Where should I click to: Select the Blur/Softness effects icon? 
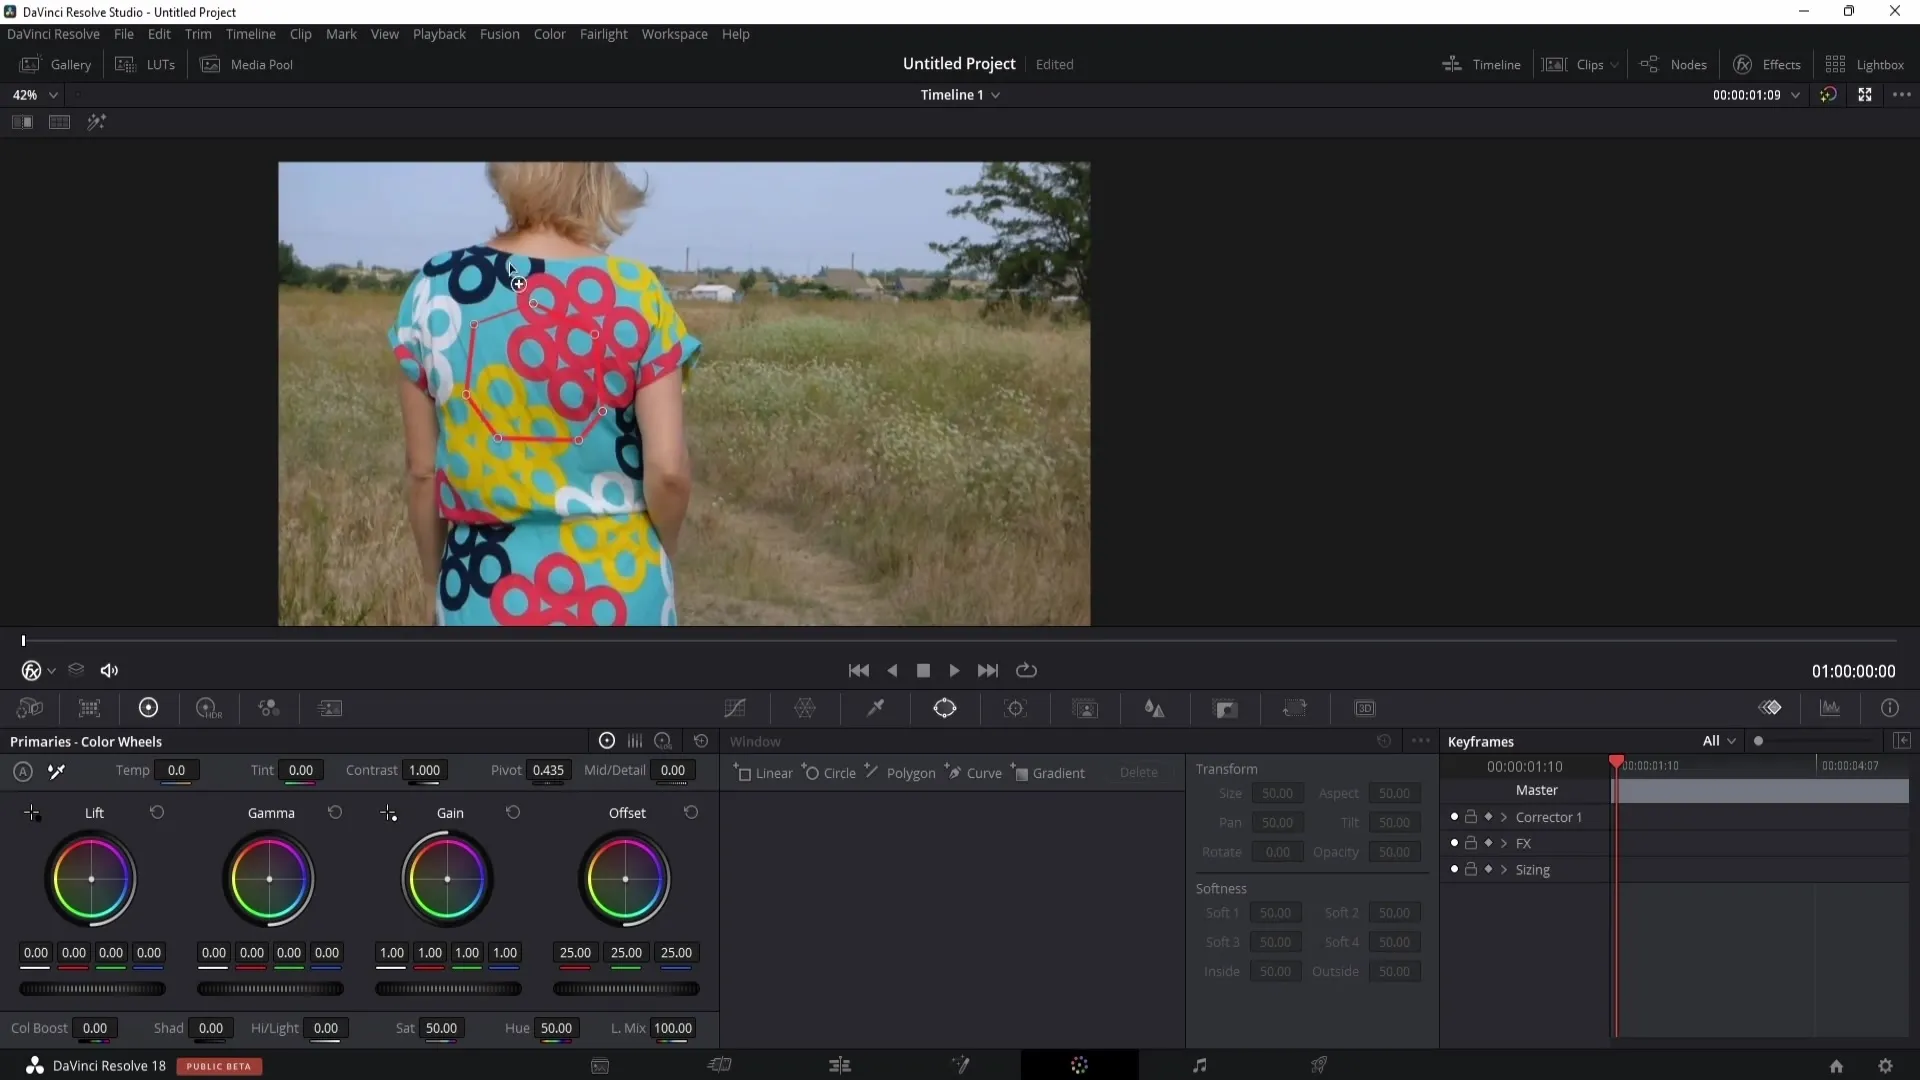coord(1156,708)
